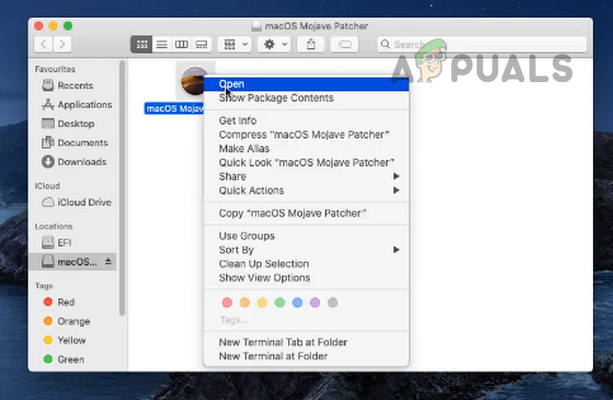Switch to list view in toolbar

[161, 44]
